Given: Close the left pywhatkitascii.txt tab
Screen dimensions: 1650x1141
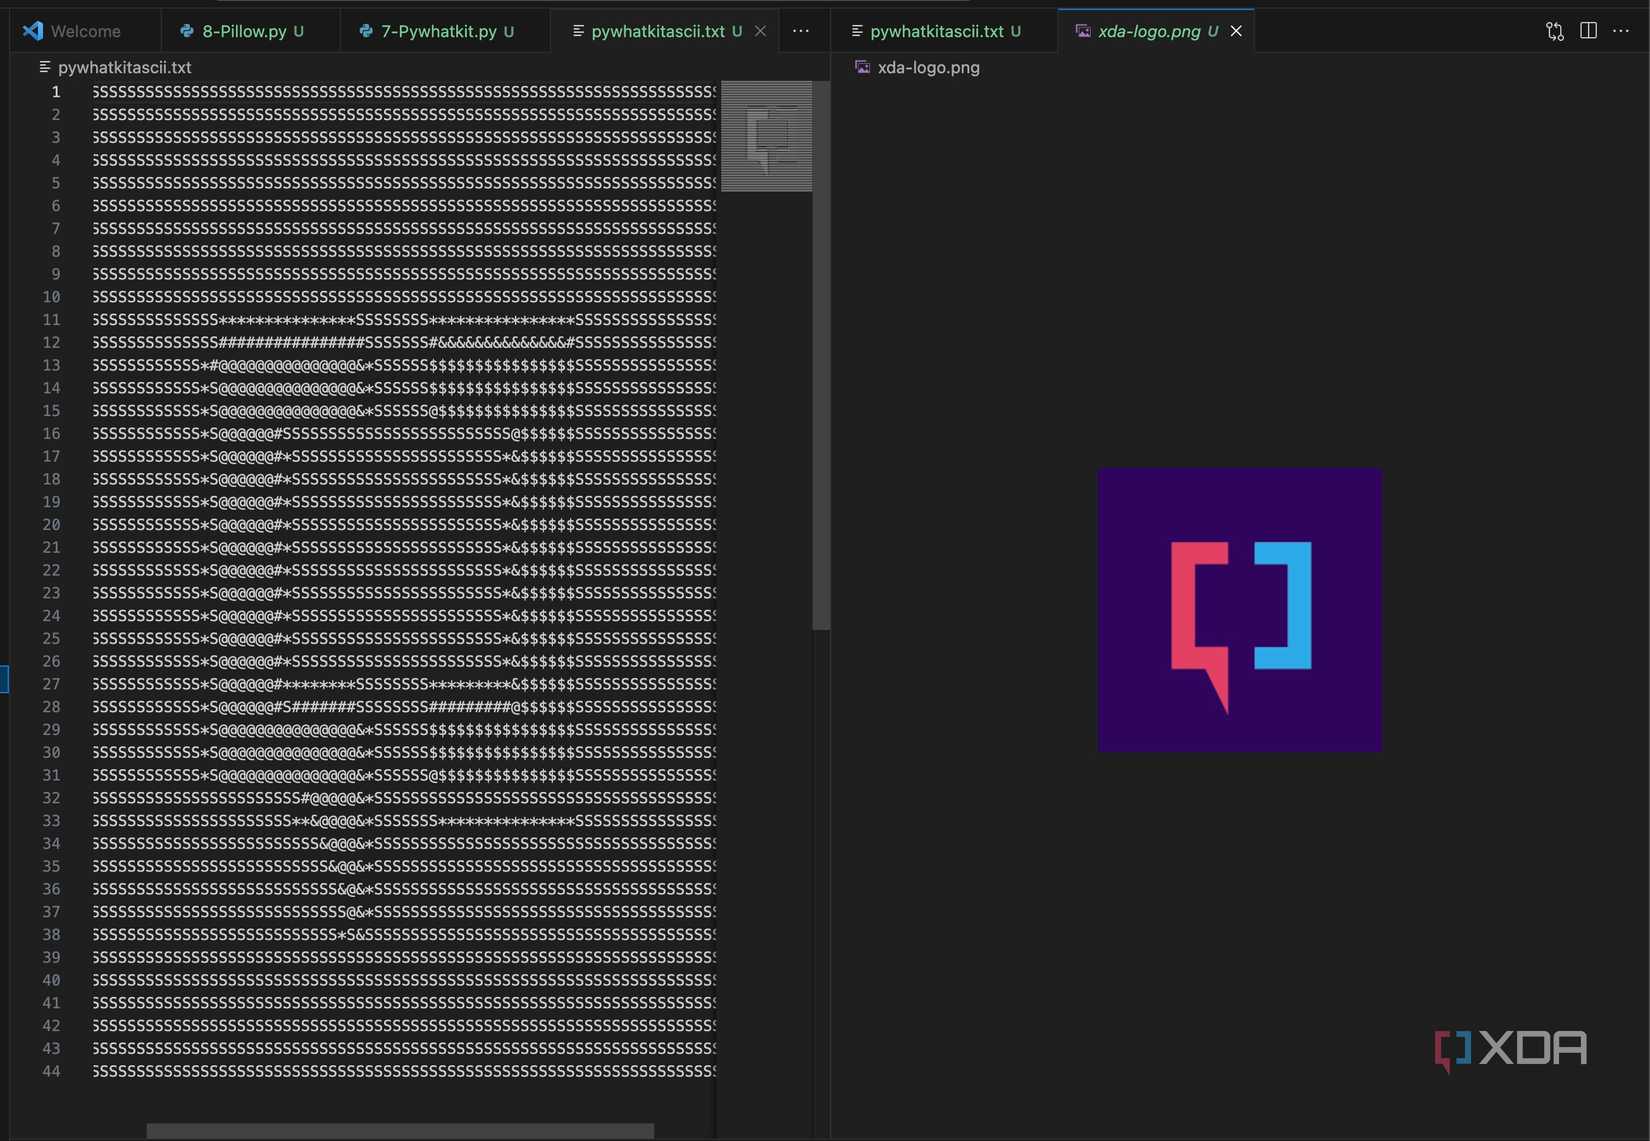Looking at the screenshot, I should [x=761, y=31].
